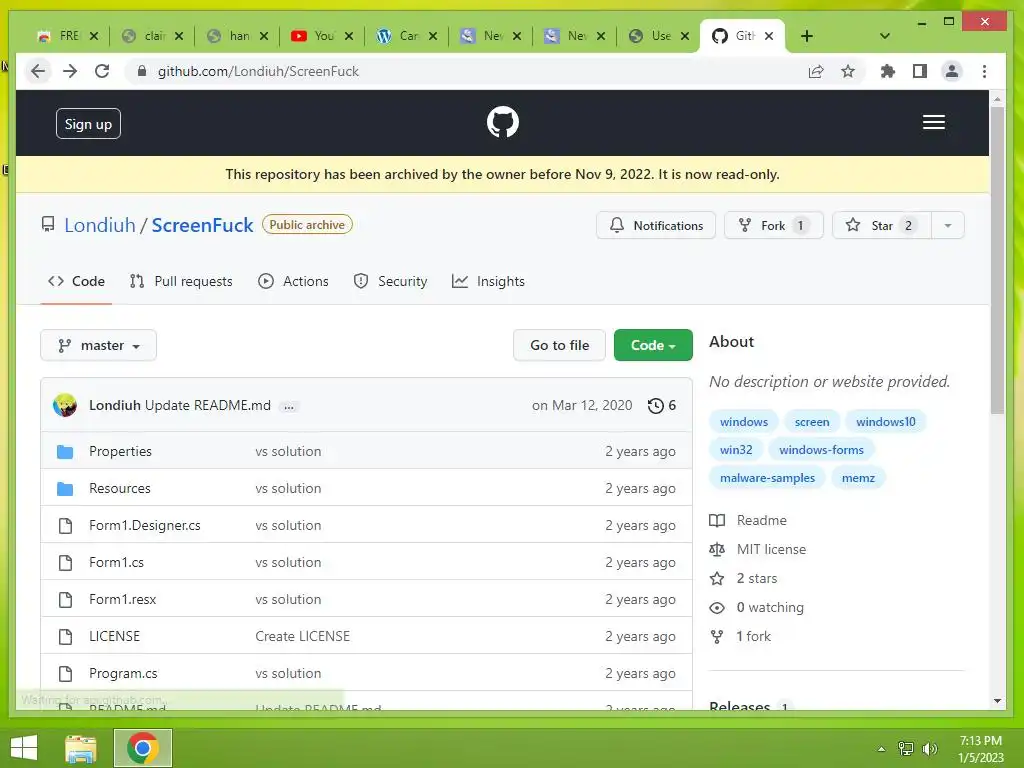
Task: Click the Sign up button
Action: pos(88,124)
